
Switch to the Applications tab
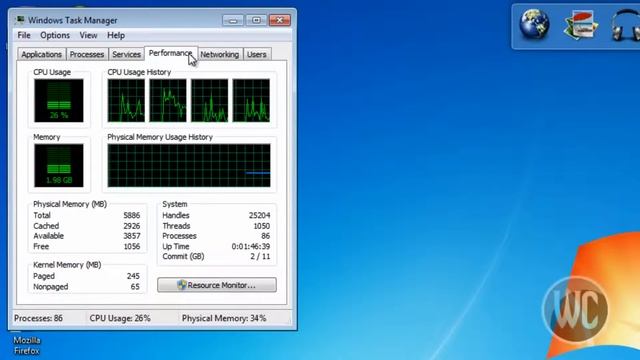click(x=41, y=54)
